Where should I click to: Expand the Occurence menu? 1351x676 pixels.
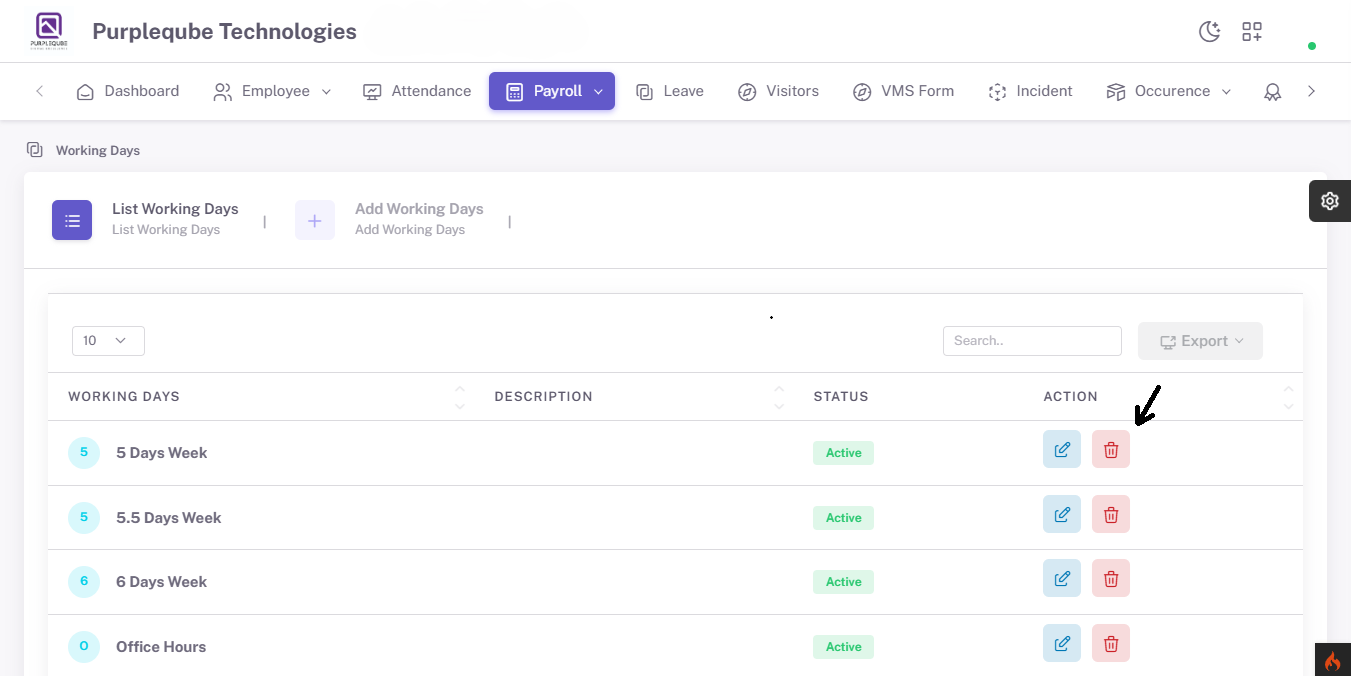point(1169,91)
